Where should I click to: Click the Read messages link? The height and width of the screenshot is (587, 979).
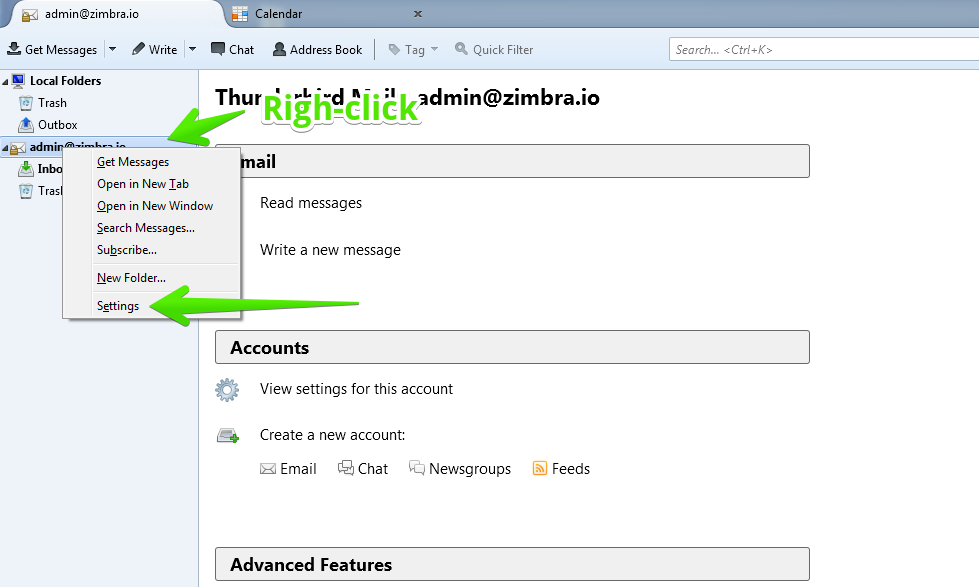pos(311,203)
